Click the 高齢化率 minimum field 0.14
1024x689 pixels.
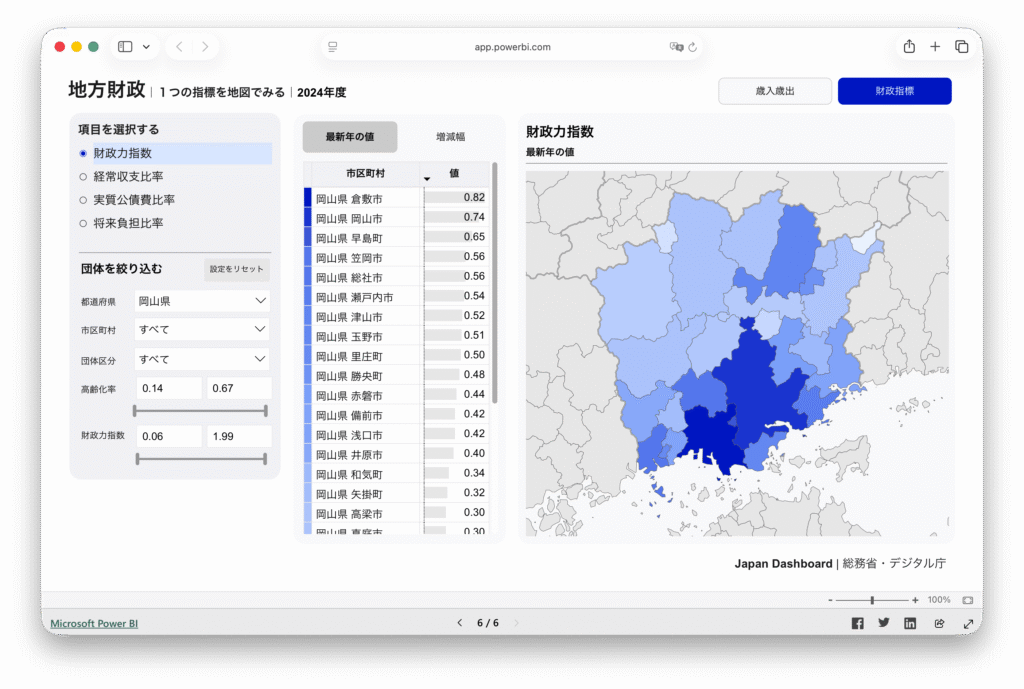pos(168,389)
